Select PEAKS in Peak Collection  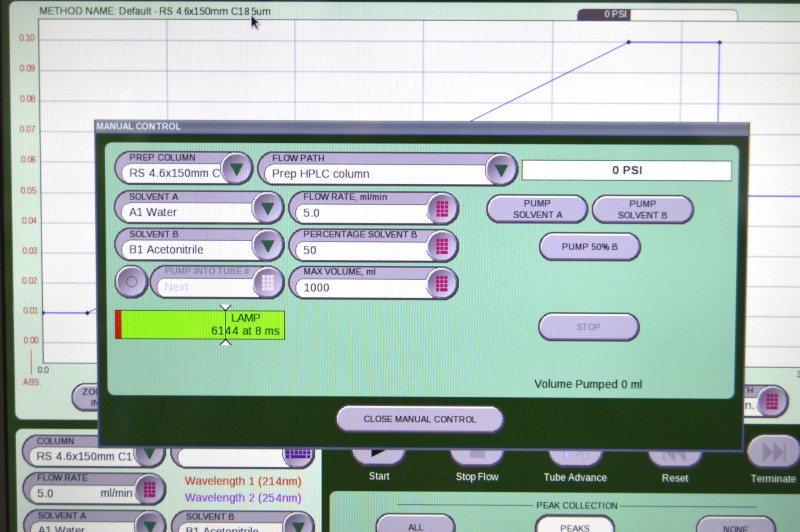(574, 525)
